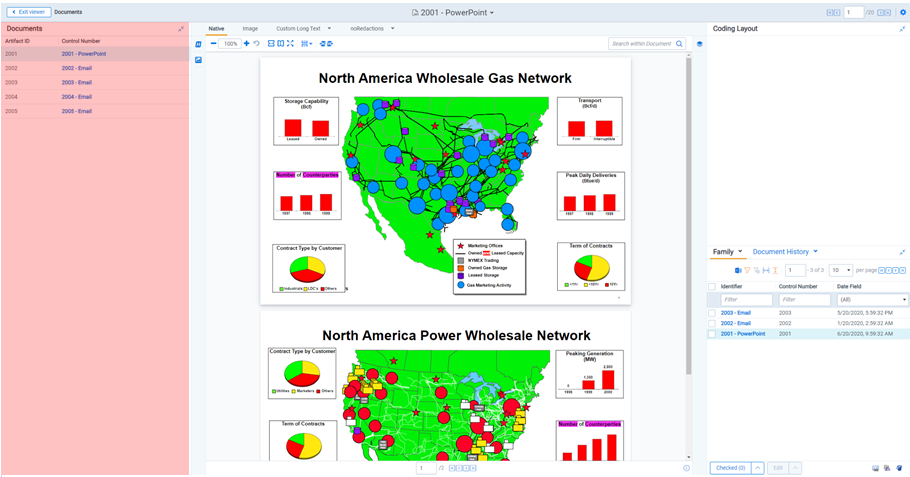The width and height of the screenshot is (910, 477).
Task: Open 2002 - Email in Documents list
Action: tap(77, 68)
